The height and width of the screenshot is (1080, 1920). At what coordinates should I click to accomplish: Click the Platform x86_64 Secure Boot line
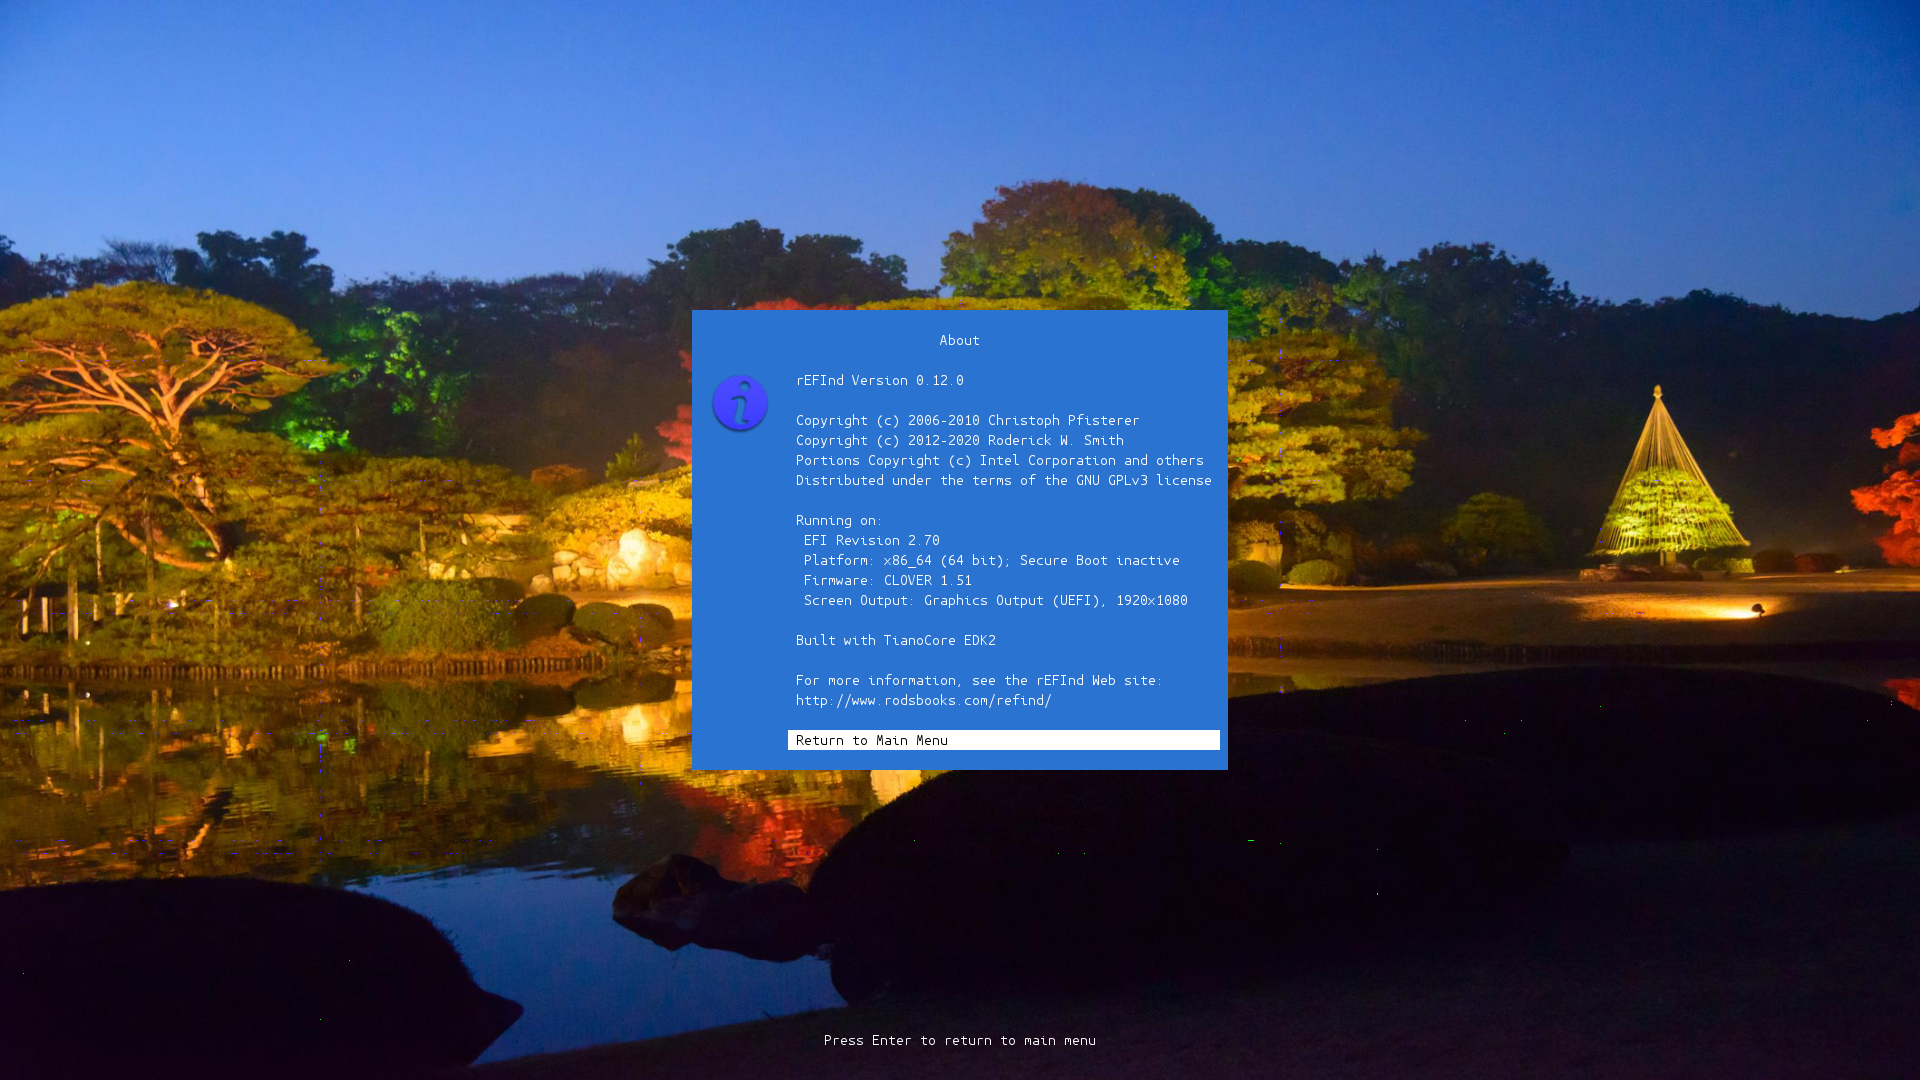(x=992, y=560)
